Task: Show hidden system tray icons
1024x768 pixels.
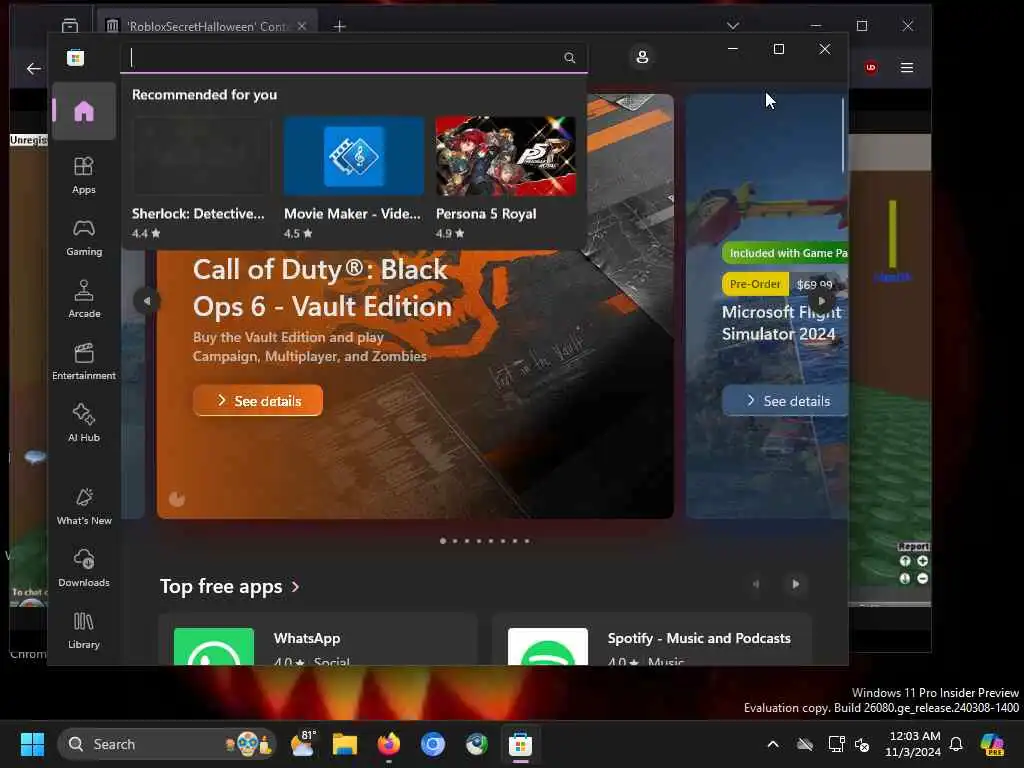Action: (773, 744)
